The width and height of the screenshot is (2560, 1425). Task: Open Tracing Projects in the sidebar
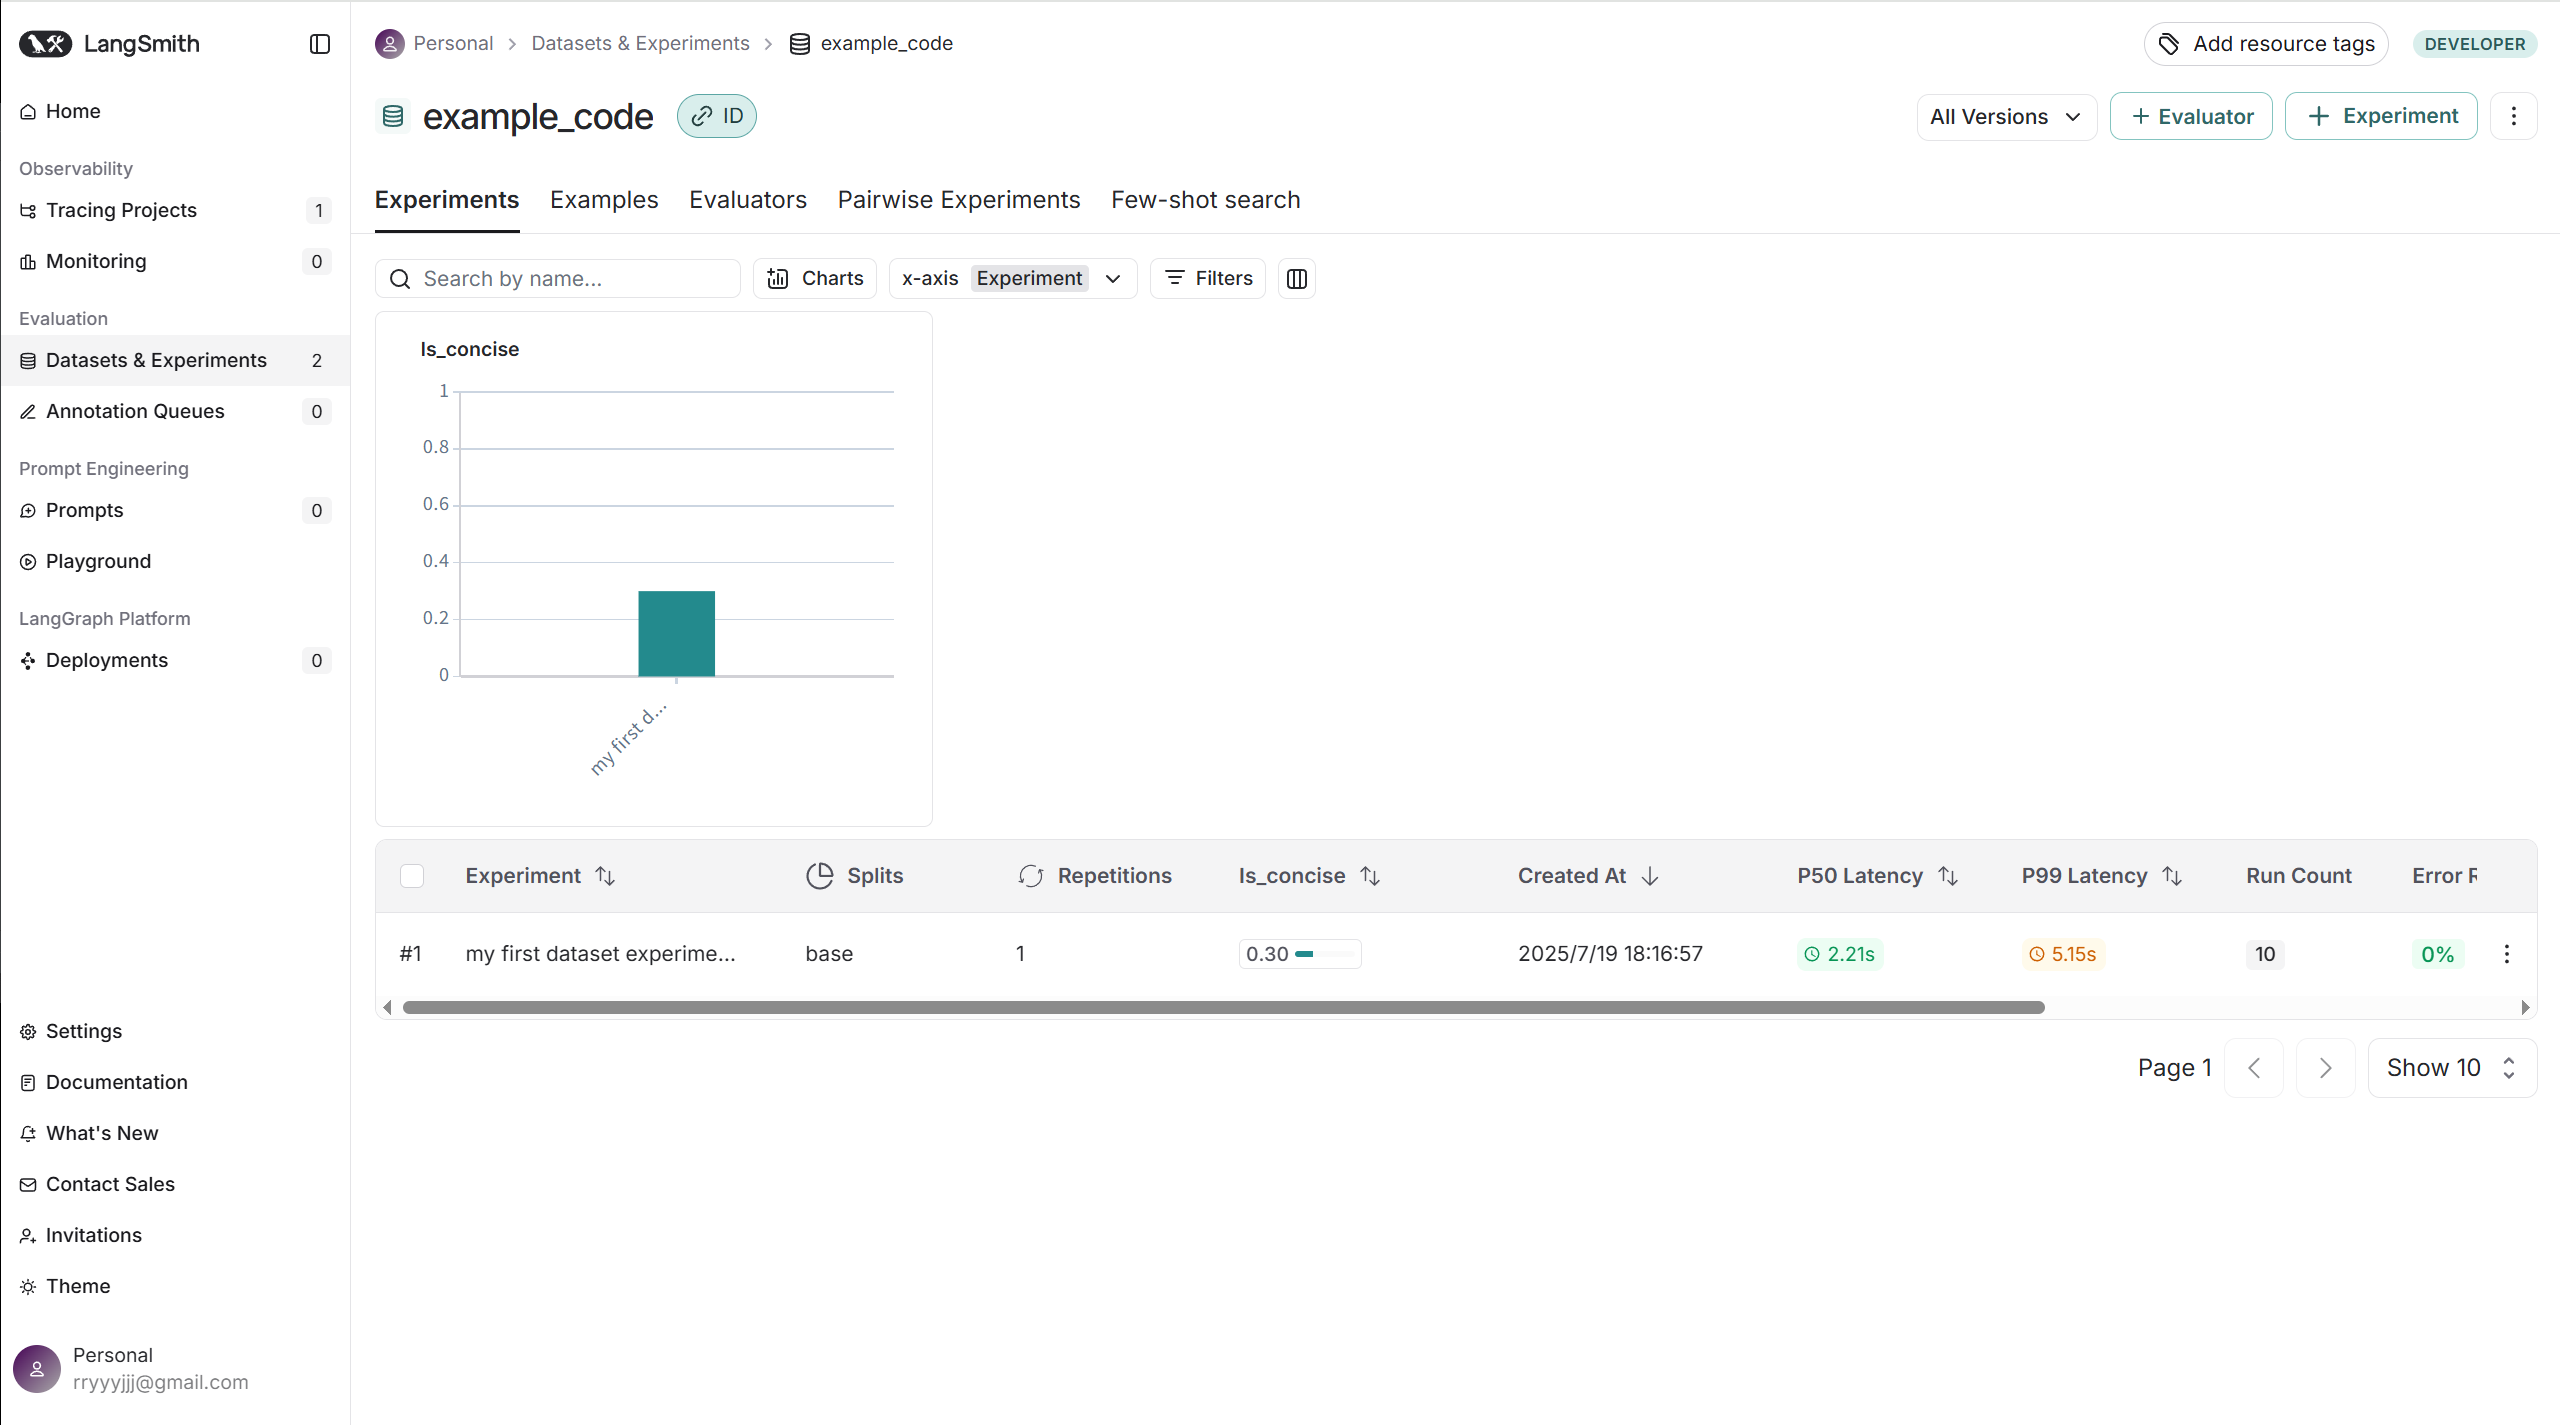coord(174,210)
